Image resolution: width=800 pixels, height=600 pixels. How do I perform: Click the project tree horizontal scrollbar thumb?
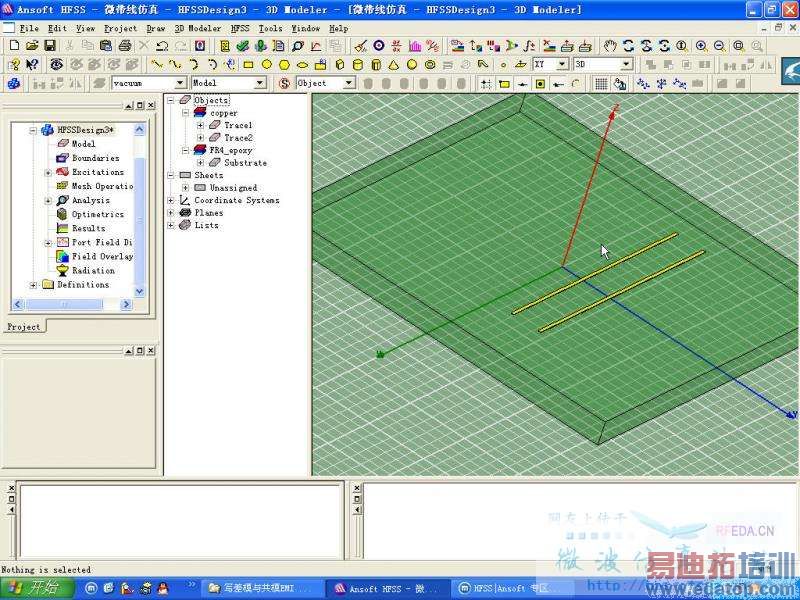[x=64, y=305]
